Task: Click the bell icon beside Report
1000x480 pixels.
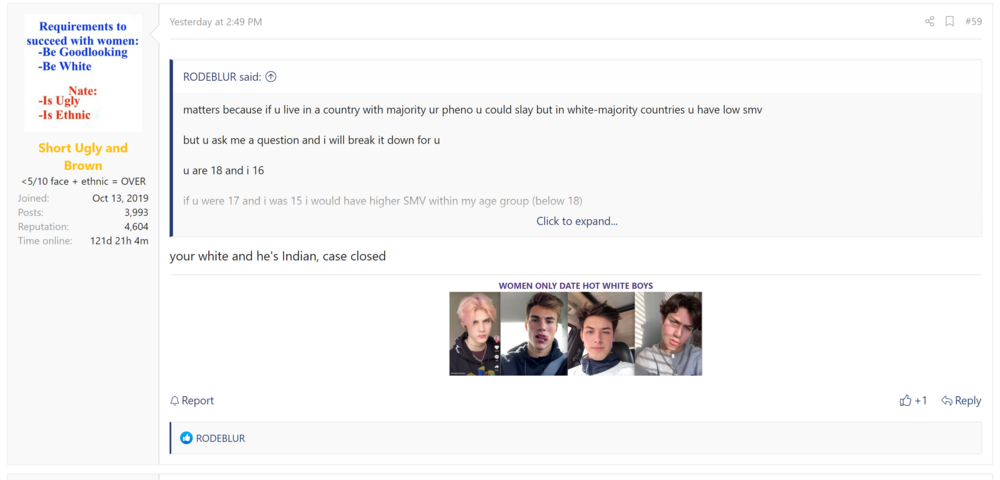Action: tap(175, 400)
